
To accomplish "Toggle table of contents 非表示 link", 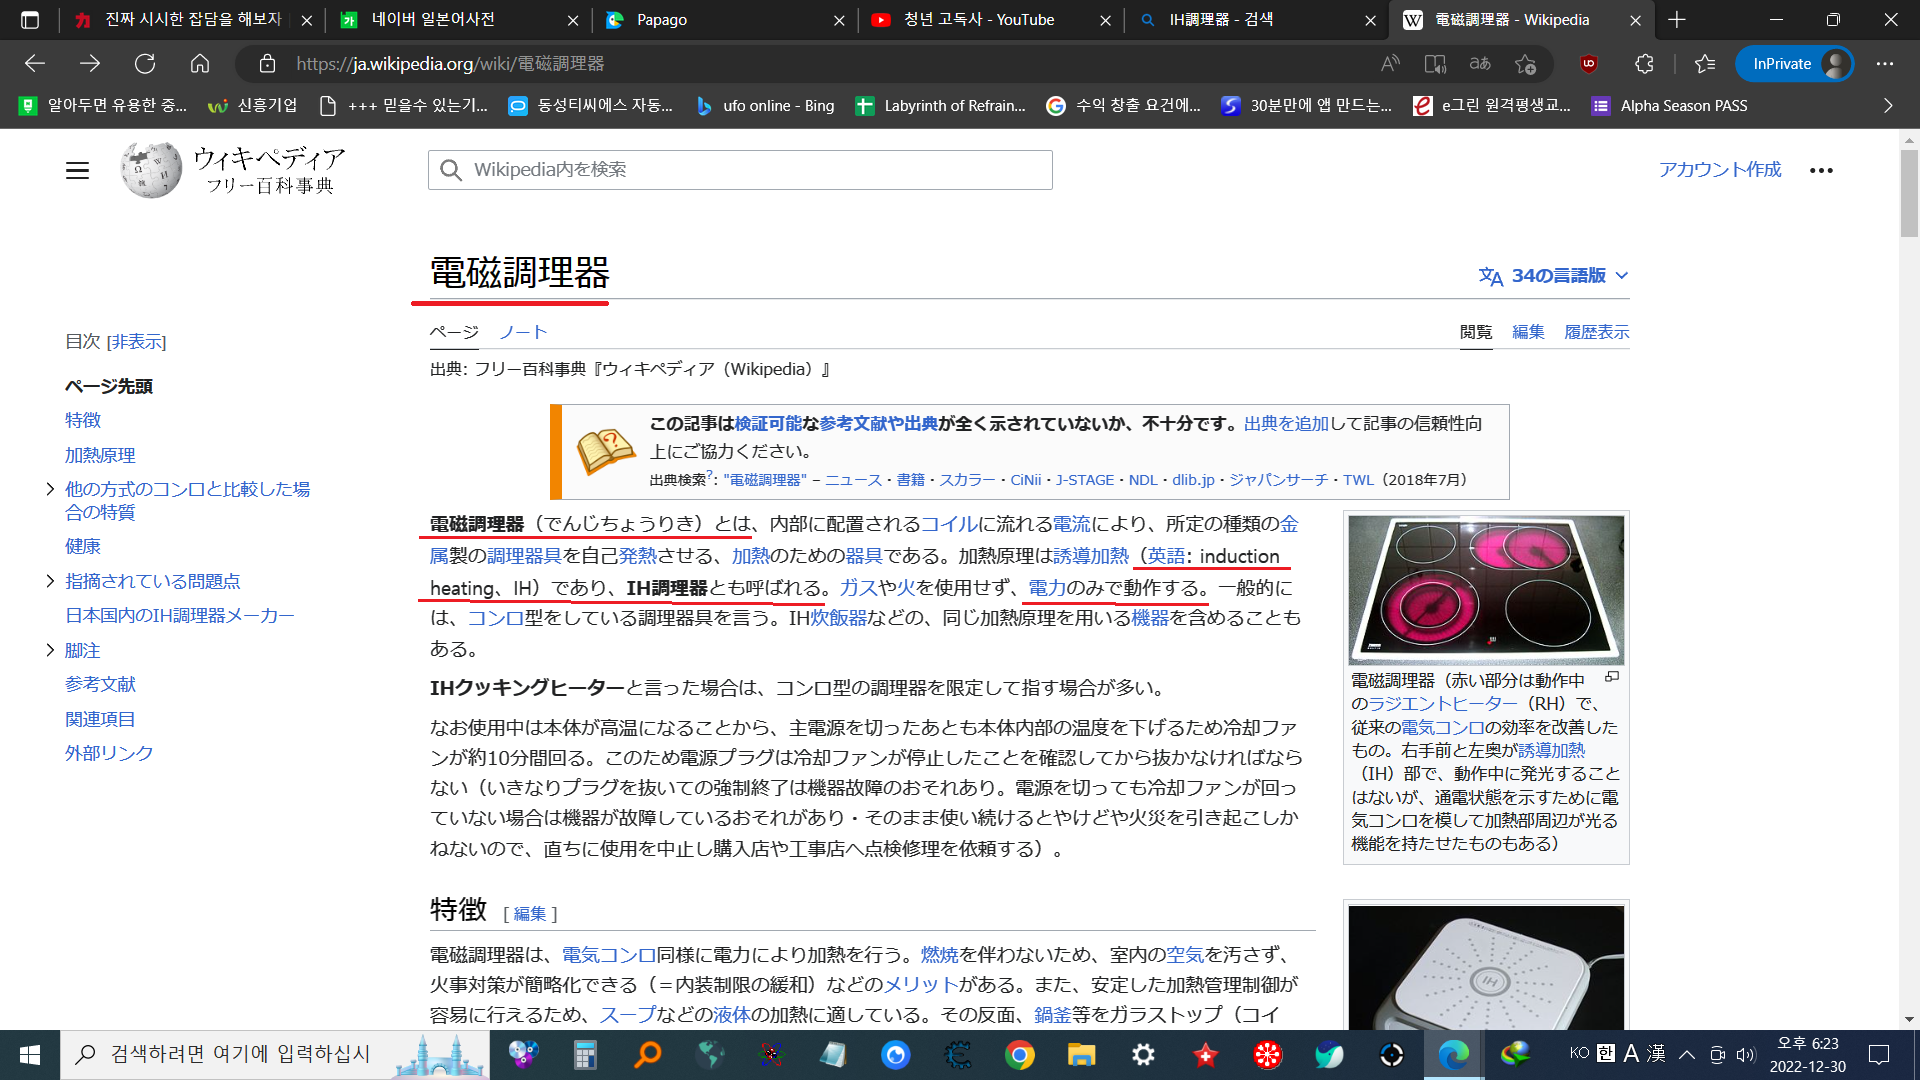I will (x=137, y=342).
